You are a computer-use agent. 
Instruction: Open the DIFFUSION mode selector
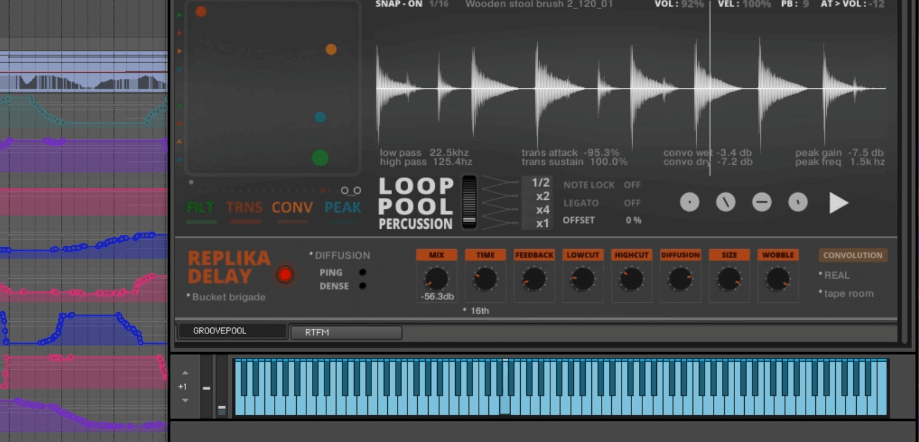342,256
